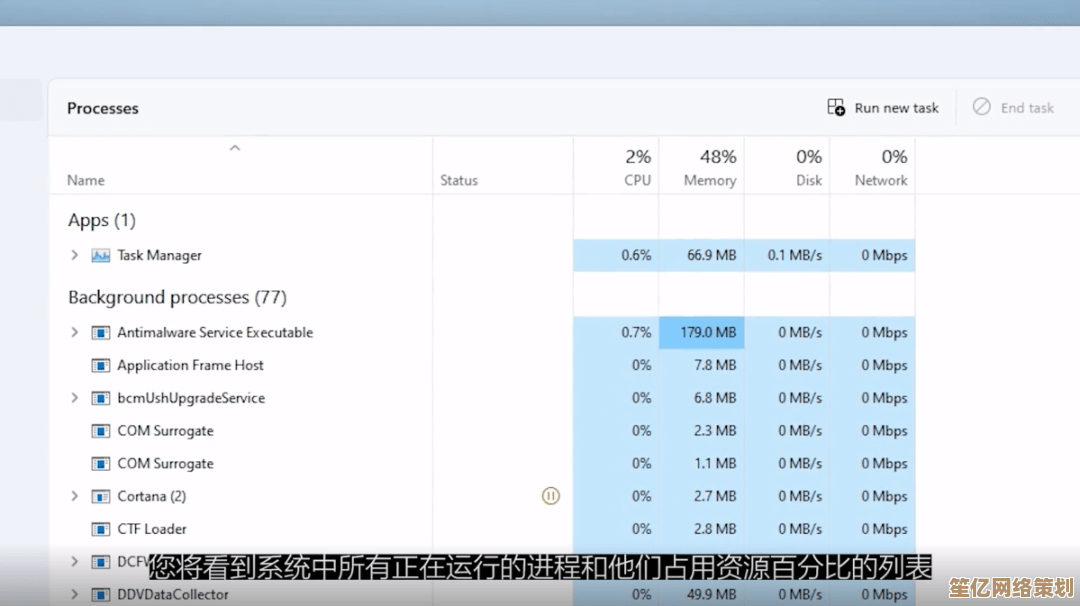Click the 2.8 MB memory of CTF Loader

[702, 529]
